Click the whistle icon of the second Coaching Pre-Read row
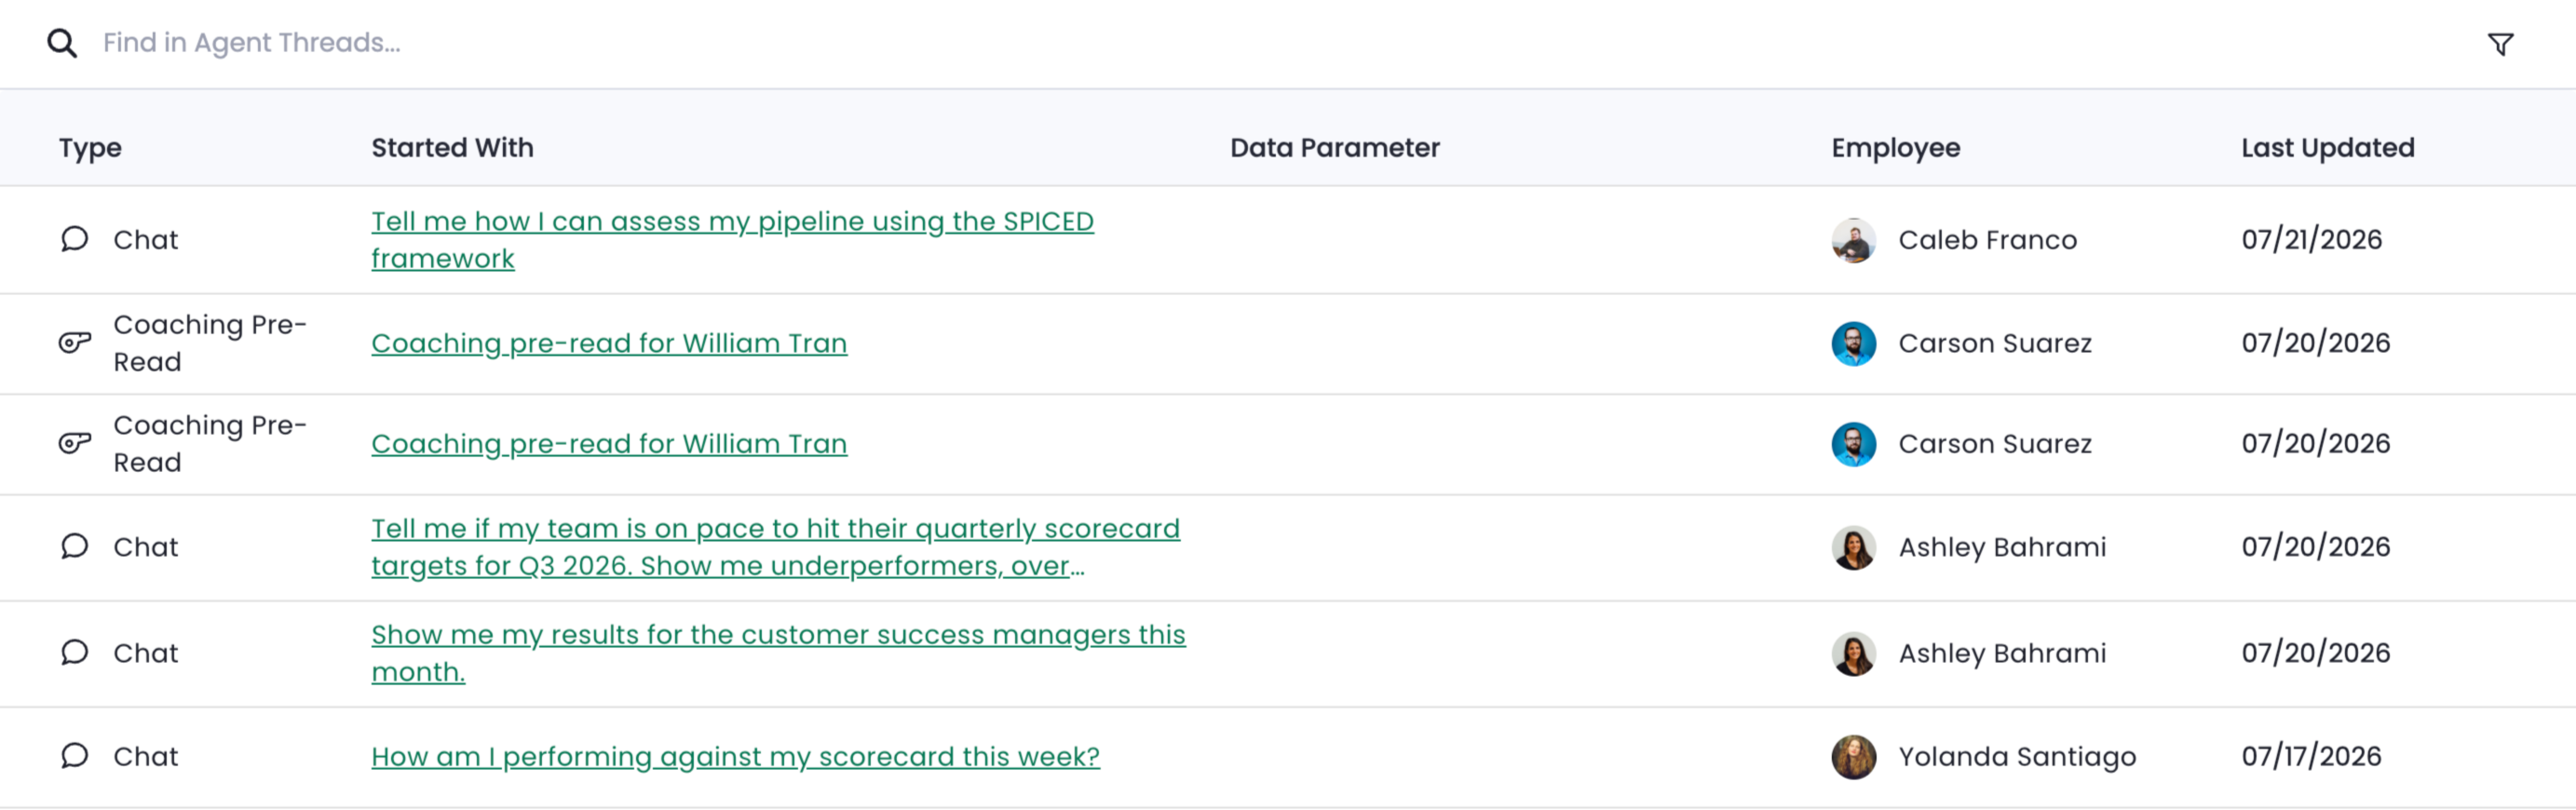This screenshot has height=810, width=2576. click(75, 443)
